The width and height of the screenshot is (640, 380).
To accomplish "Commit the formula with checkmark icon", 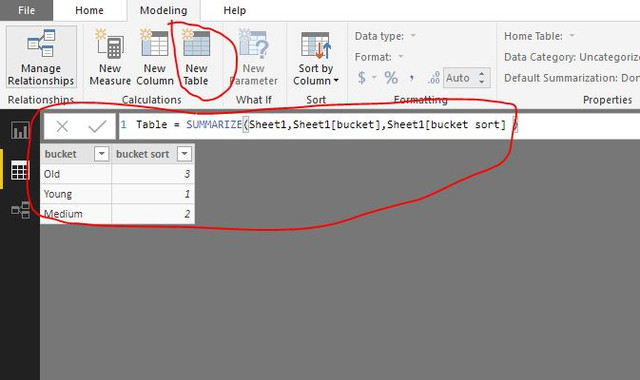I will coord(97,126).
